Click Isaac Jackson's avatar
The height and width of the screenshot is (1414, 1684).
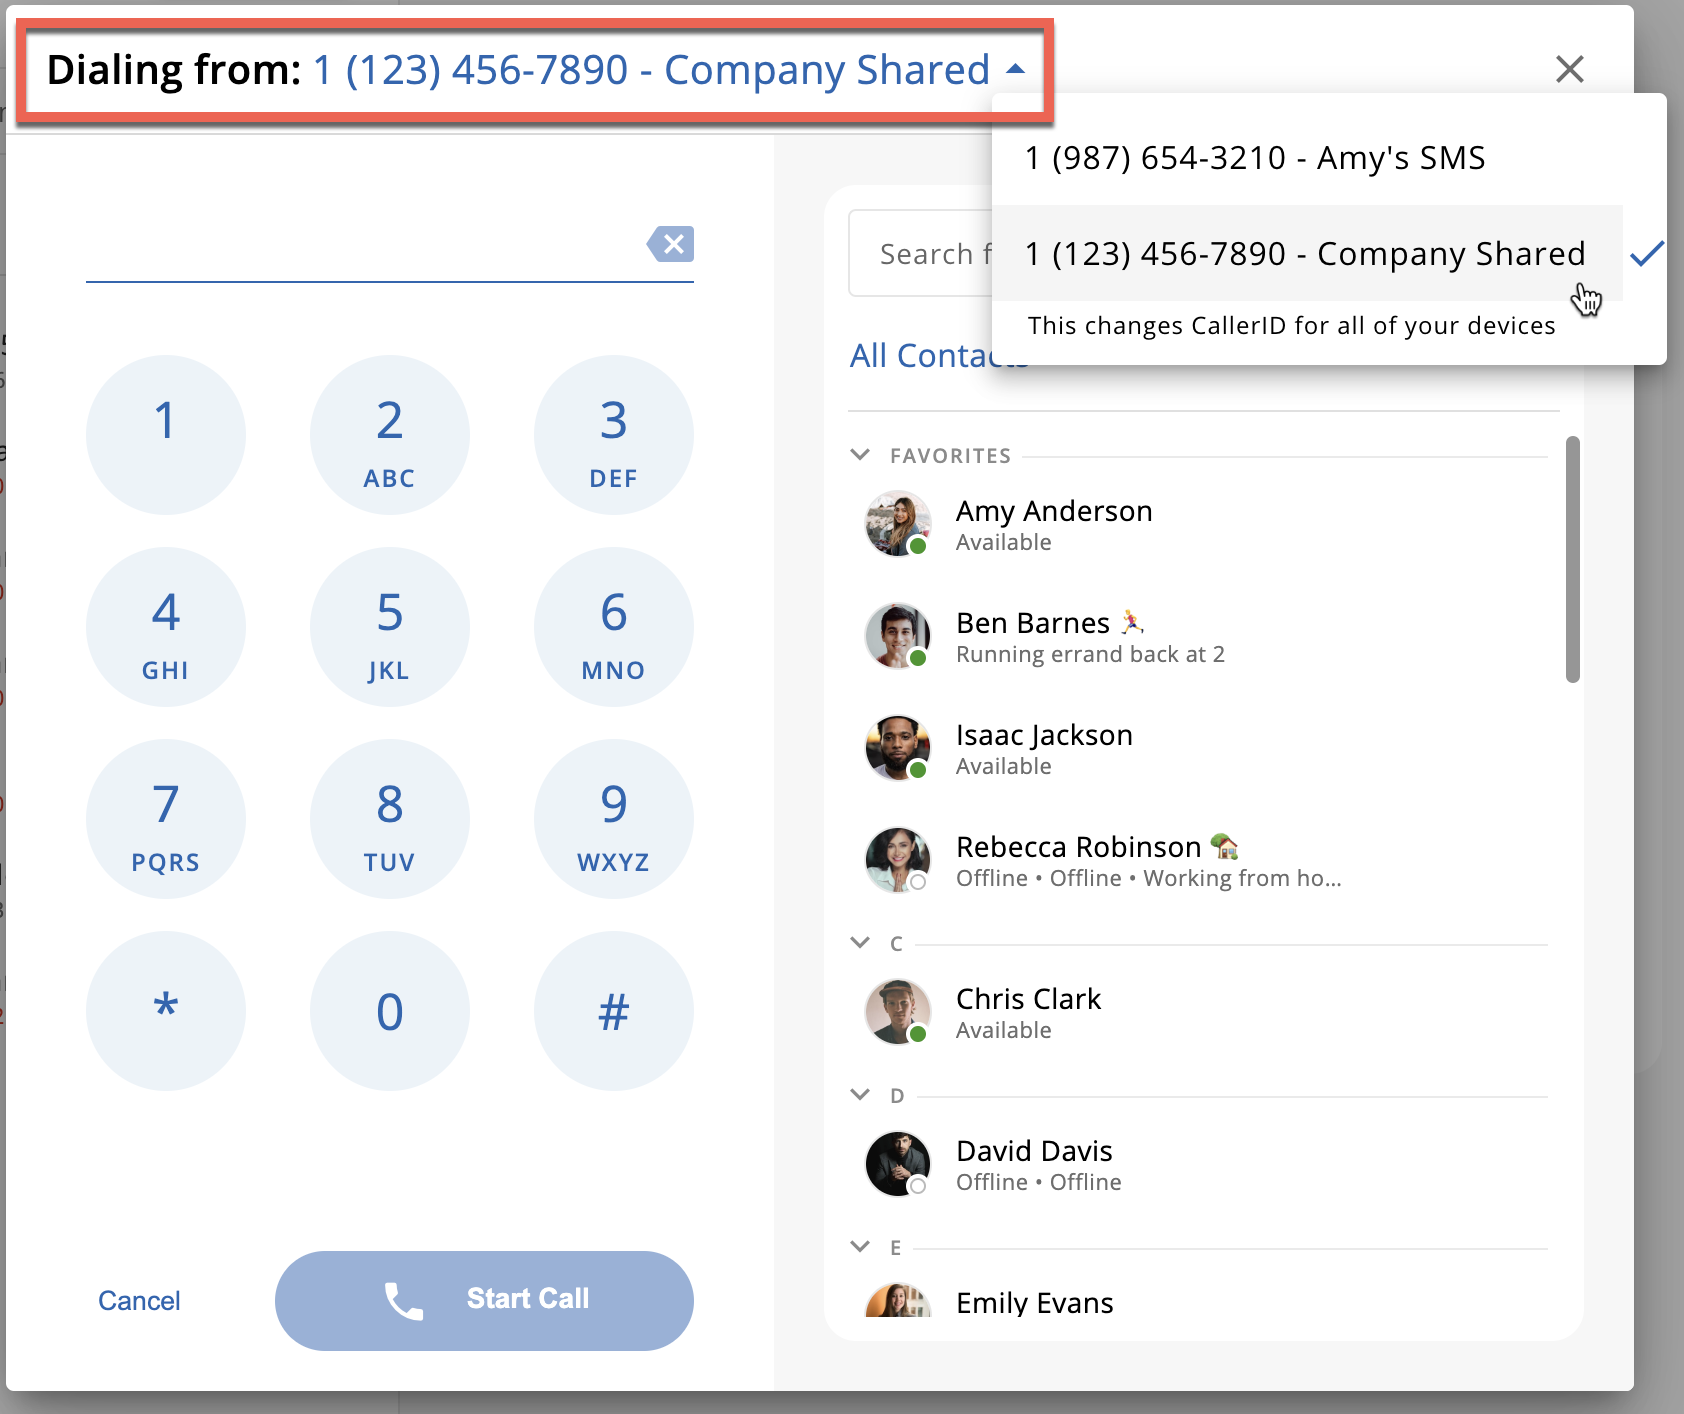click(897, 747)
